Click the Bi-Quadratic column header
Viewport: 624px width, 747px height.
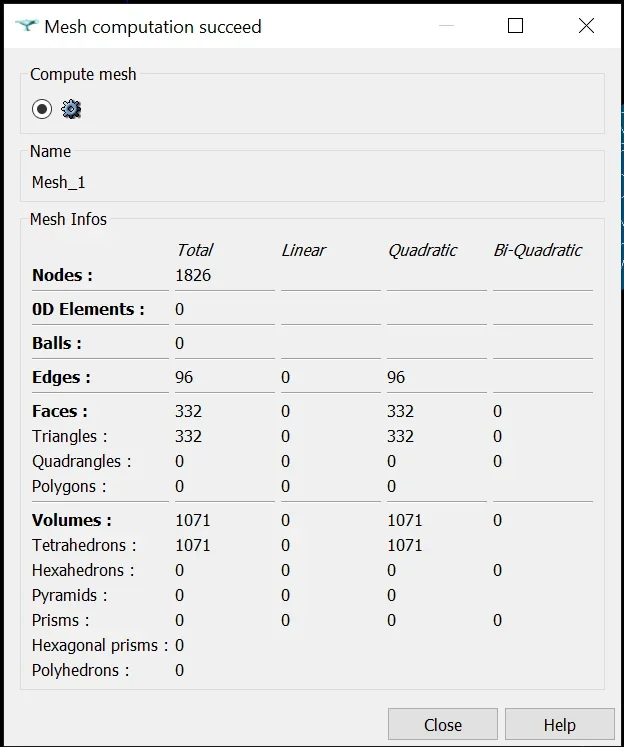click(x=537, y=250)
